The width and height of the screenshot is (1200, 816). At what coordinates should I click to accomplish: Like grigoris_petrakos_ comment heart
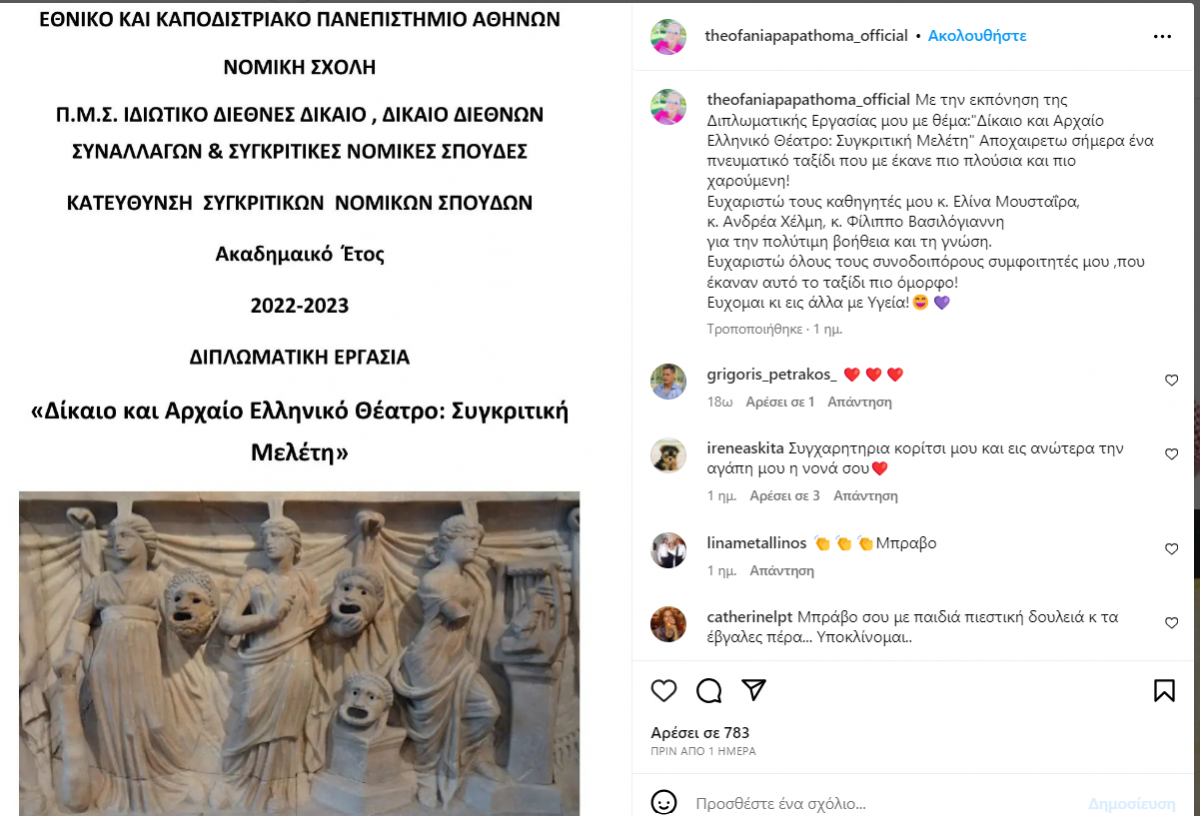(x=1171, y=380)
